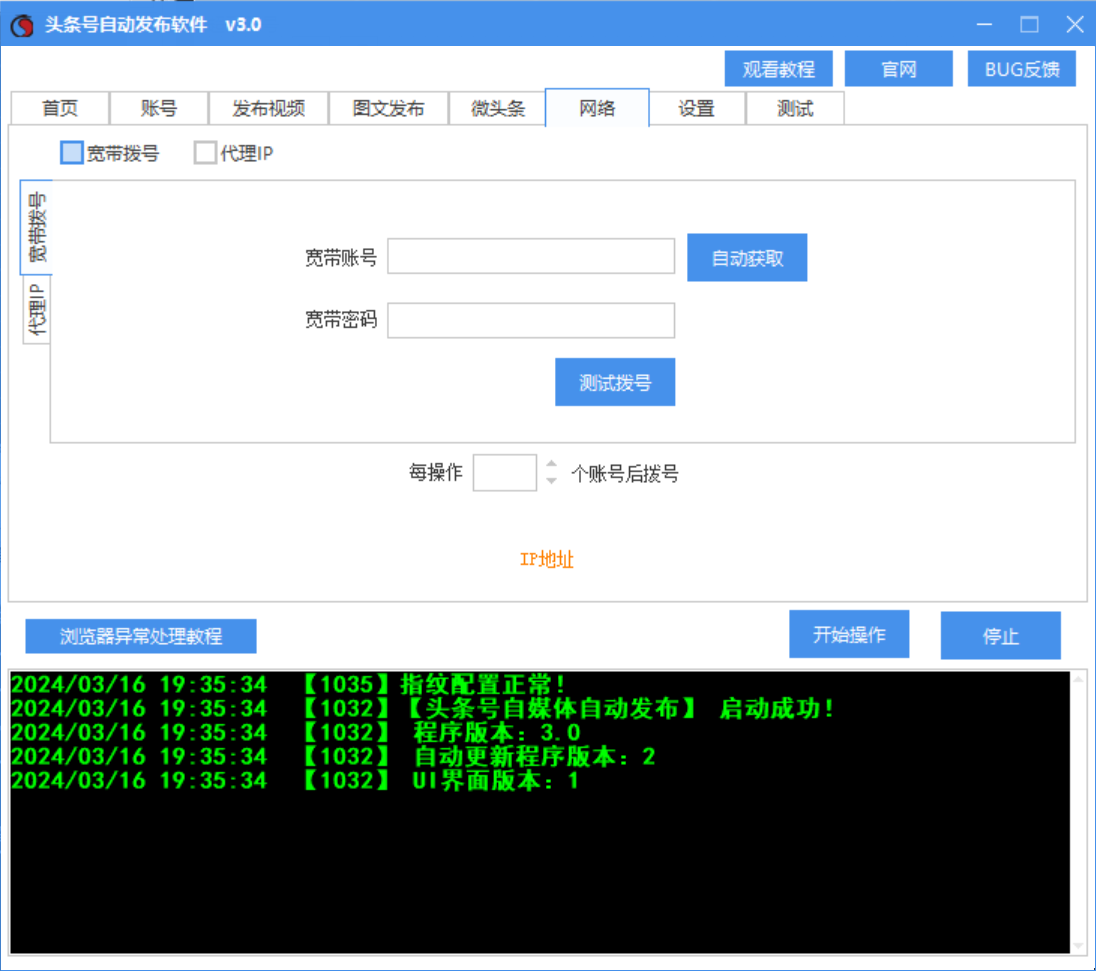Click log line 启动成功
This screenshot has height=971, width=1096.
[x=423, y=708]
